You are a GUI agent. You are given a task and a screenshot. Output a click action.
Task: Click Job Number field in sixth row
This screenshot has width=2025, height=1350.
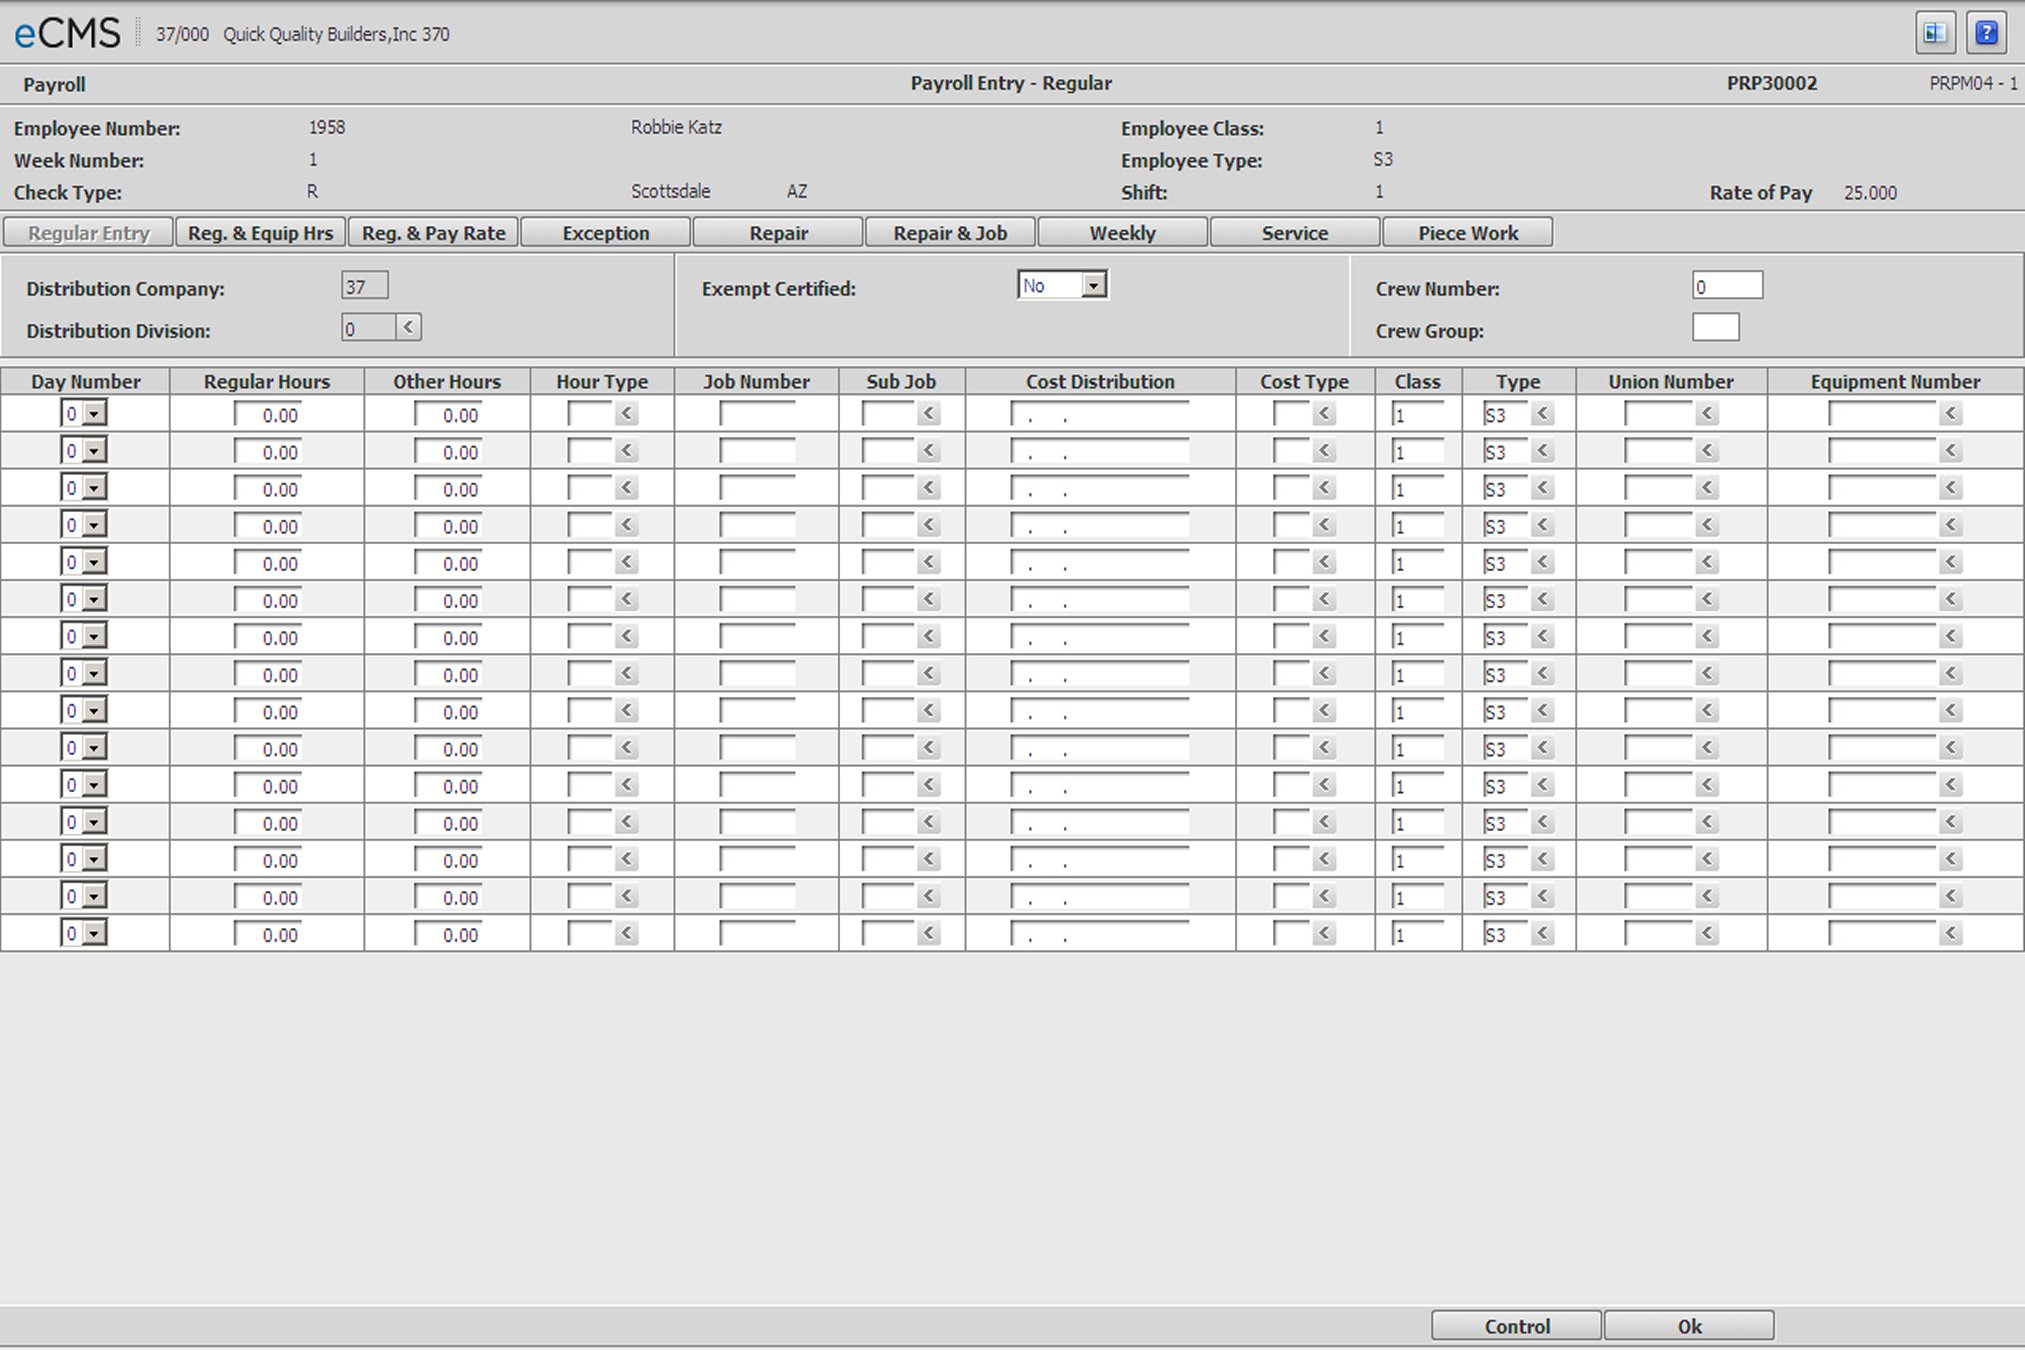tap(757, 600)
